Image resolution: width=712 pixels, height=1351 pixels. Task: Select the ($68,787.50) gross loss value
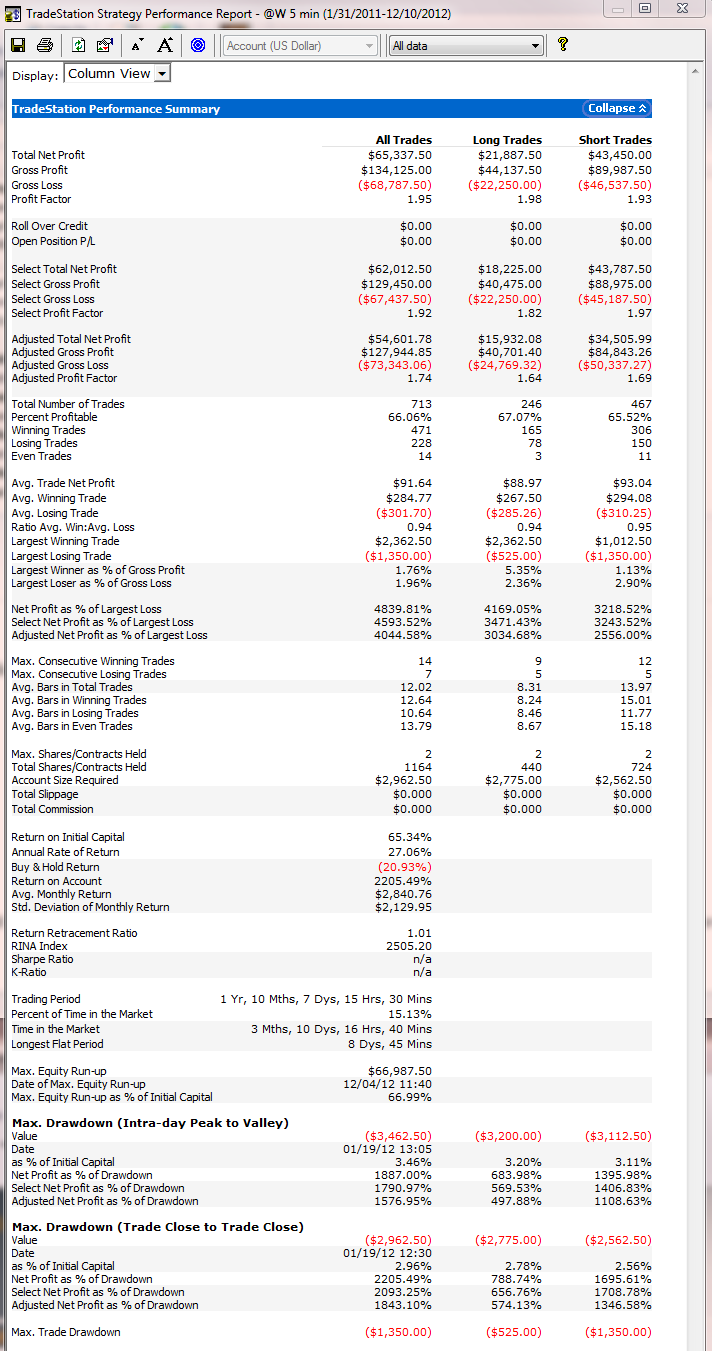(395, 185)
